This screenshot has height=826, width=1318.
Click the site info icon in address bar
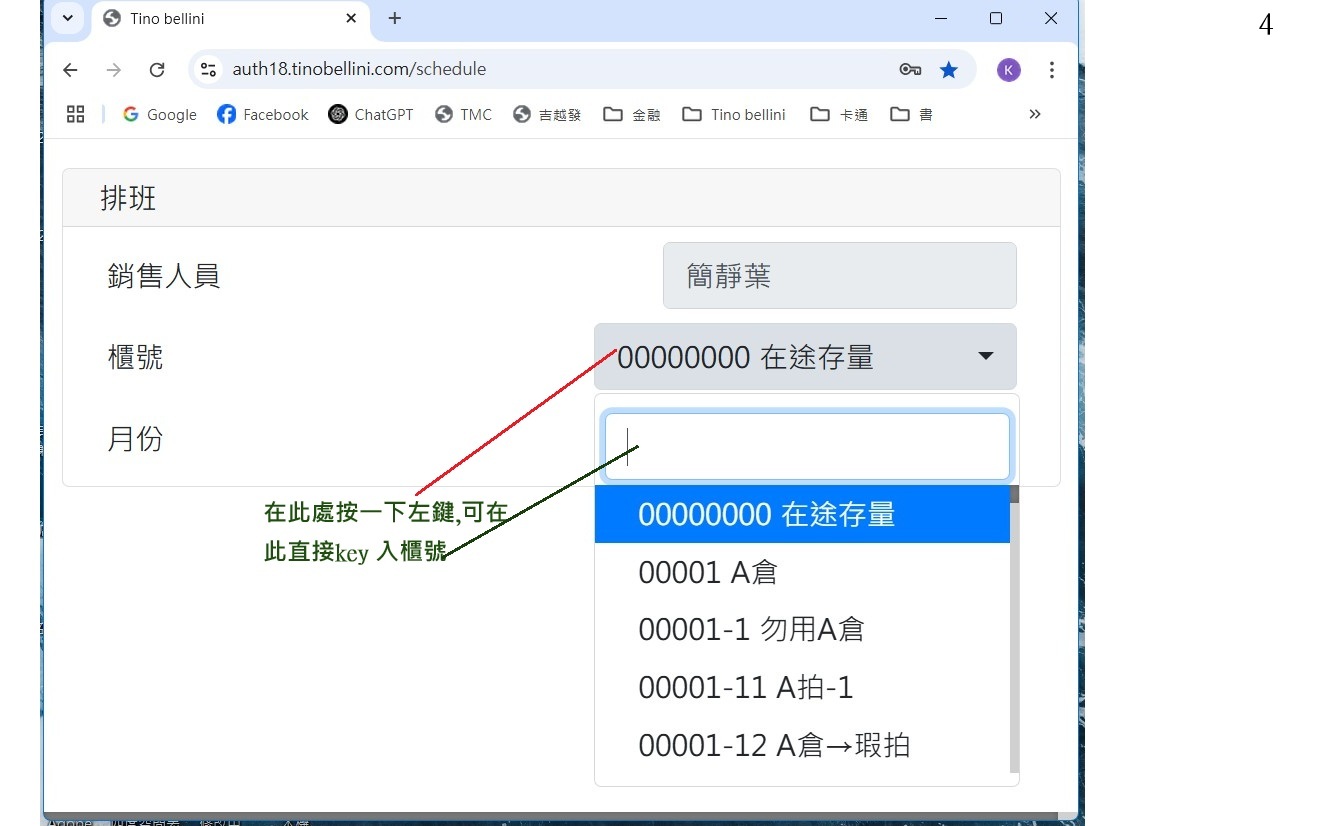208,70
